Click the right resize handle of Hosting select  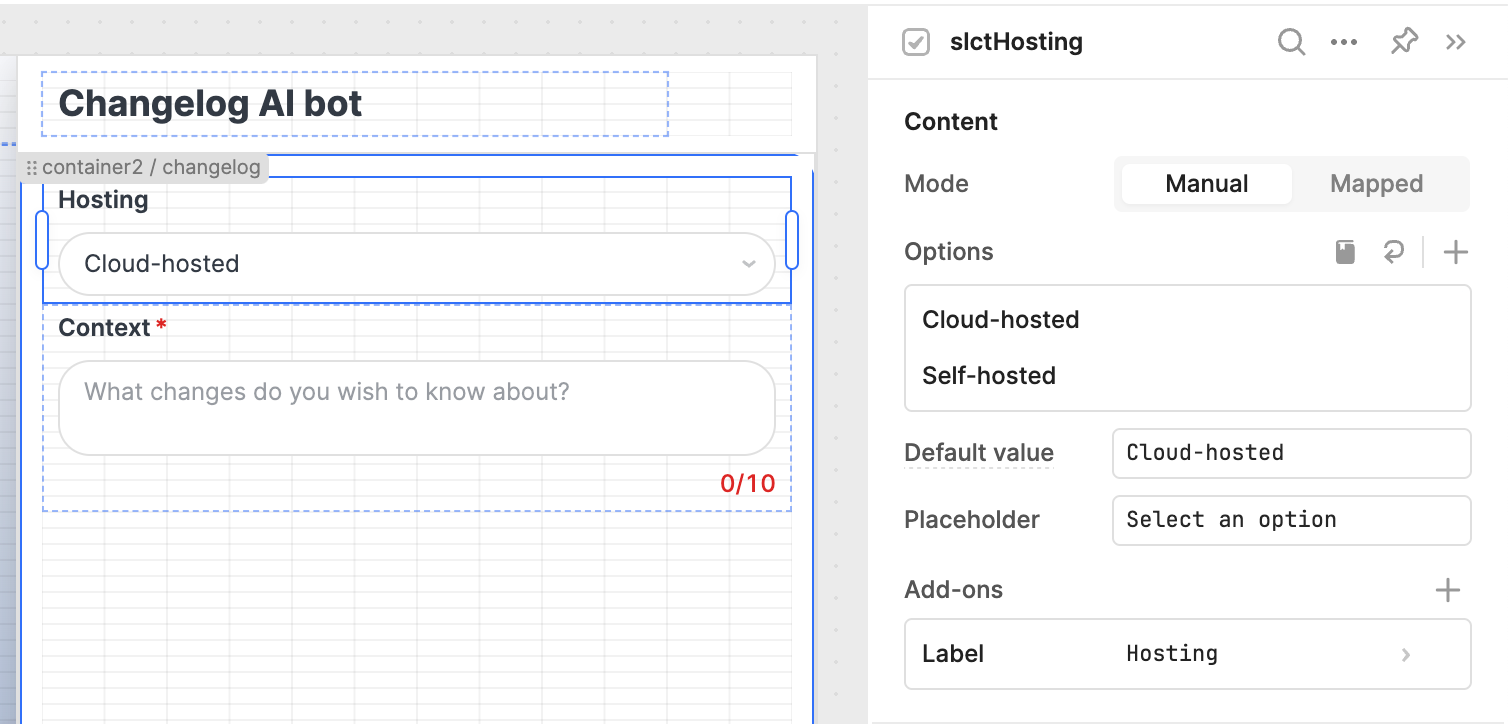(792, 240)
